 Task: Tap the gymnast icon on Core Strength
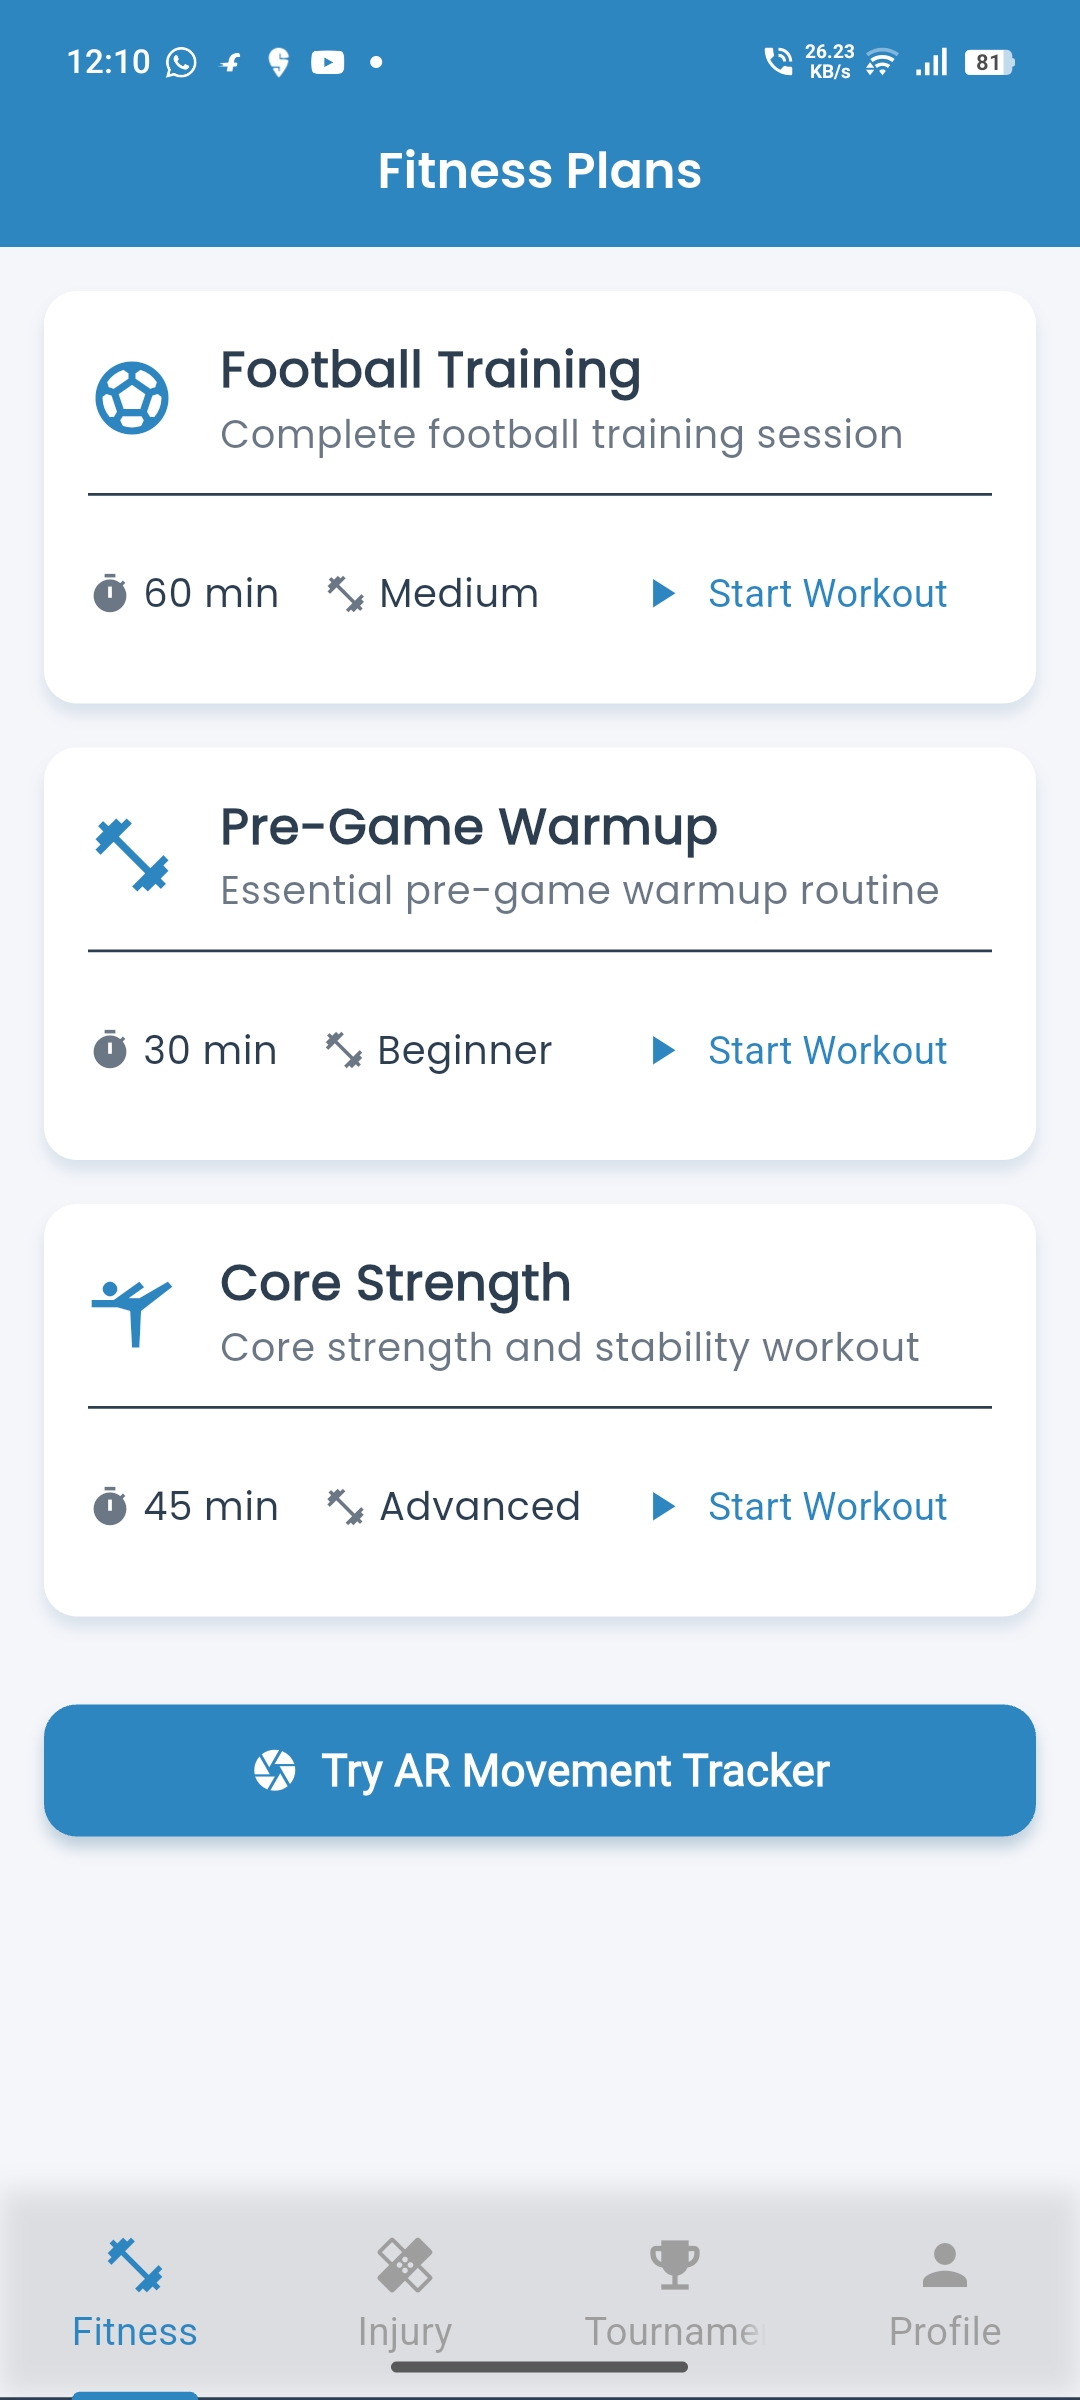(x=132, y=1312)
